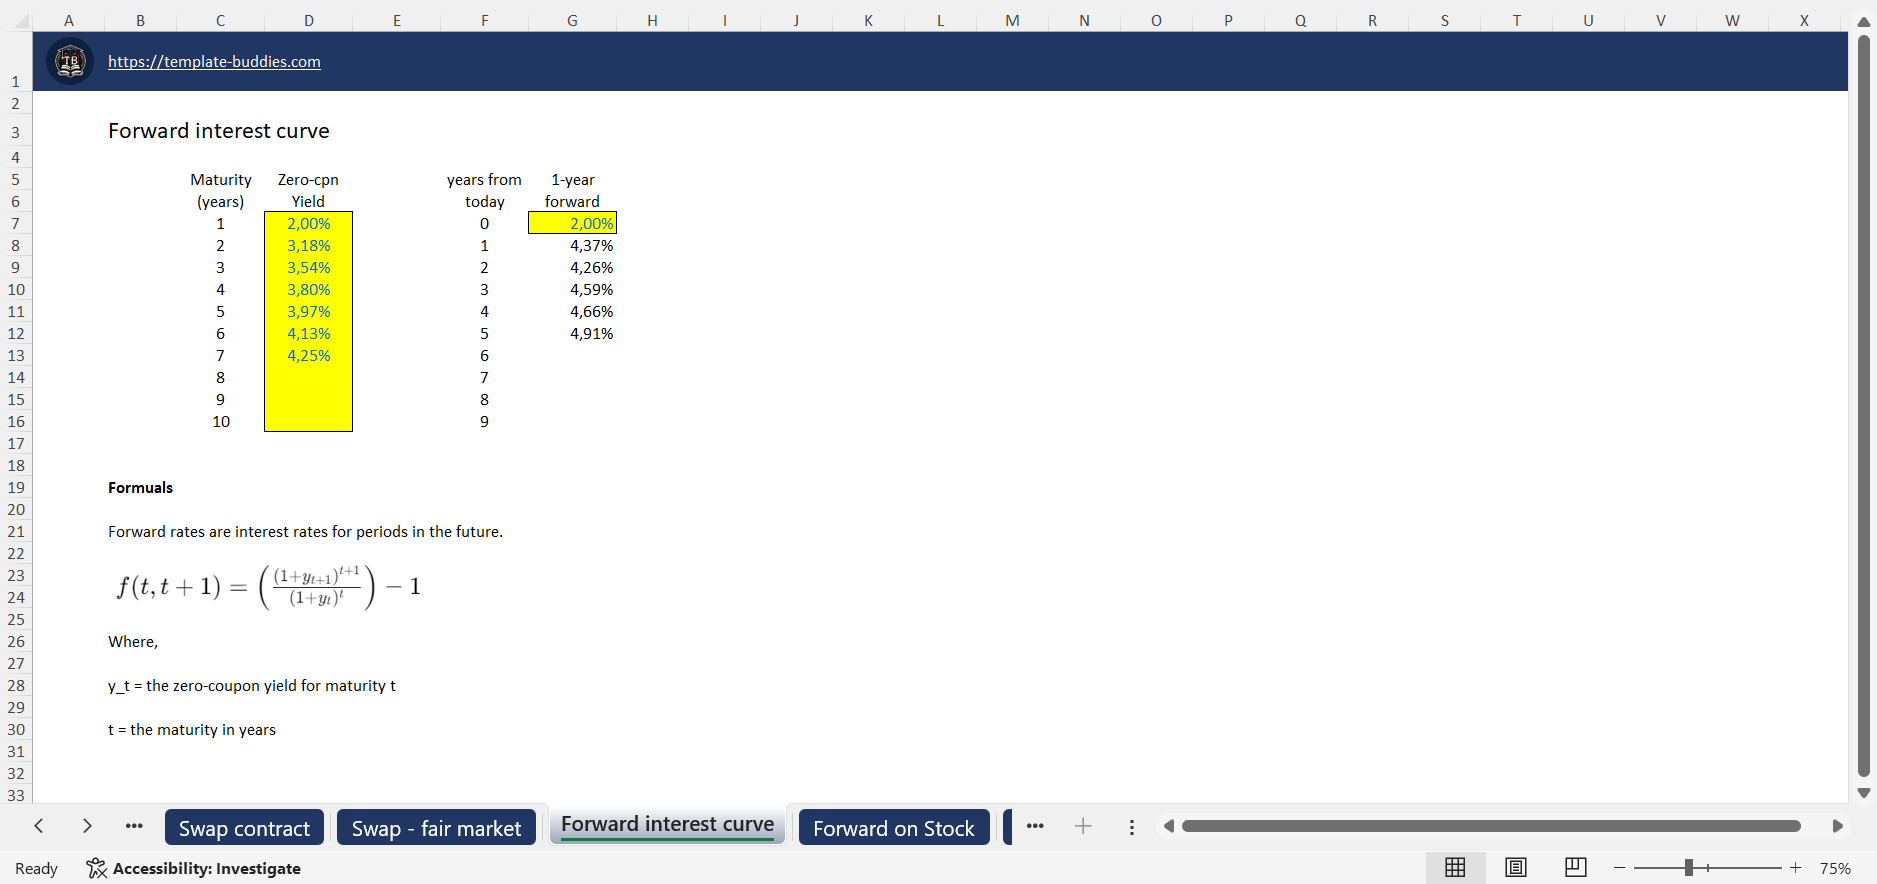Select the yellow 1-year forward 2,00% cell
Image resolution: width=1877 pixels, height=884 pixels.
(572, 223)
